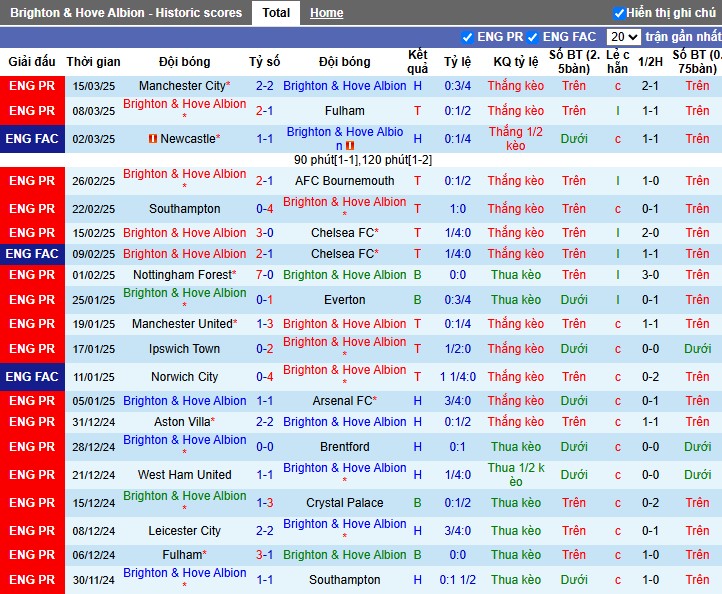The height and width of the screenshot is (594, 722).
Task: Uncheck the ENG PR filter checkbox
Action: click(x=467, y=37)
